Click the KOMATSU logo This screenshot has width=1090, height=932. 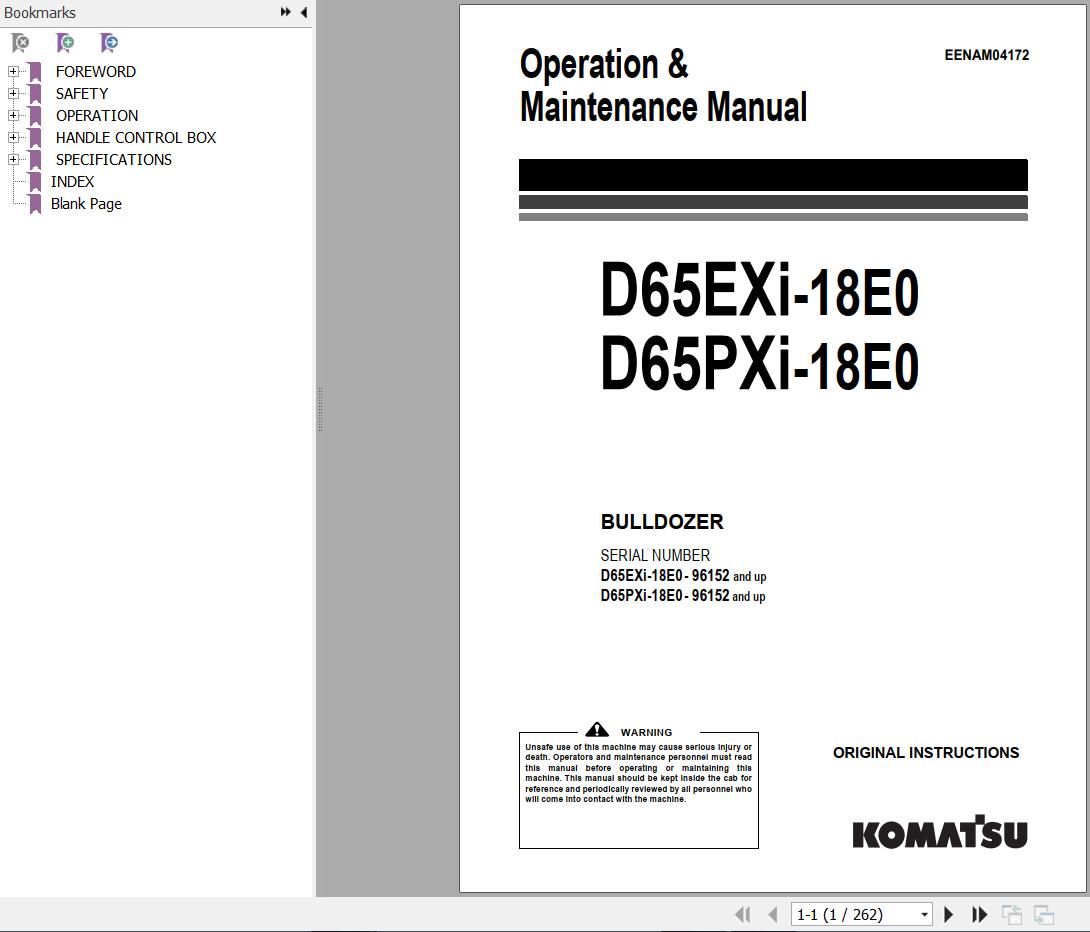[x=940, y=832]
